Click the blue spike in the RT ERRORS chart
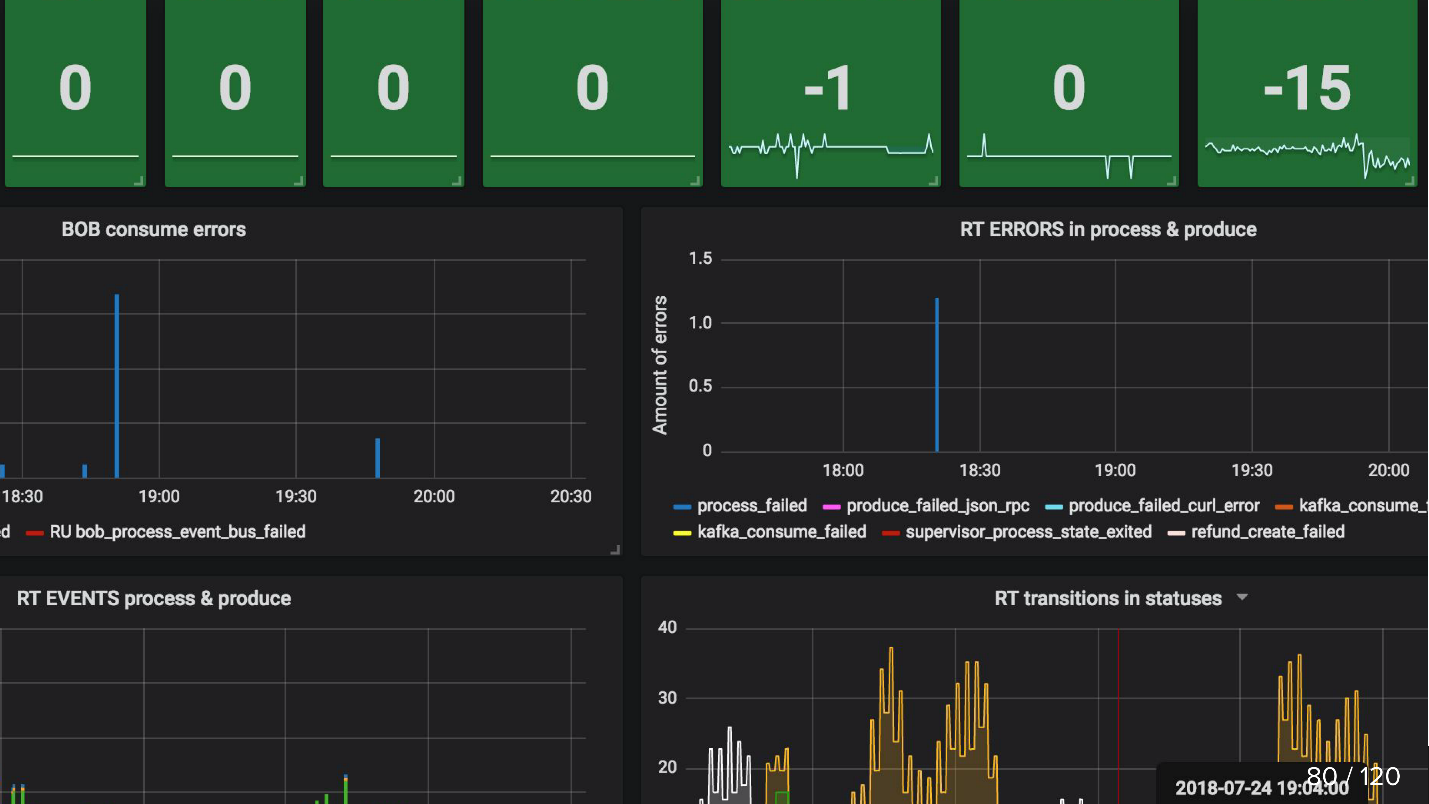Viewport: 1429px width, 804px height. tap(937, 375)
